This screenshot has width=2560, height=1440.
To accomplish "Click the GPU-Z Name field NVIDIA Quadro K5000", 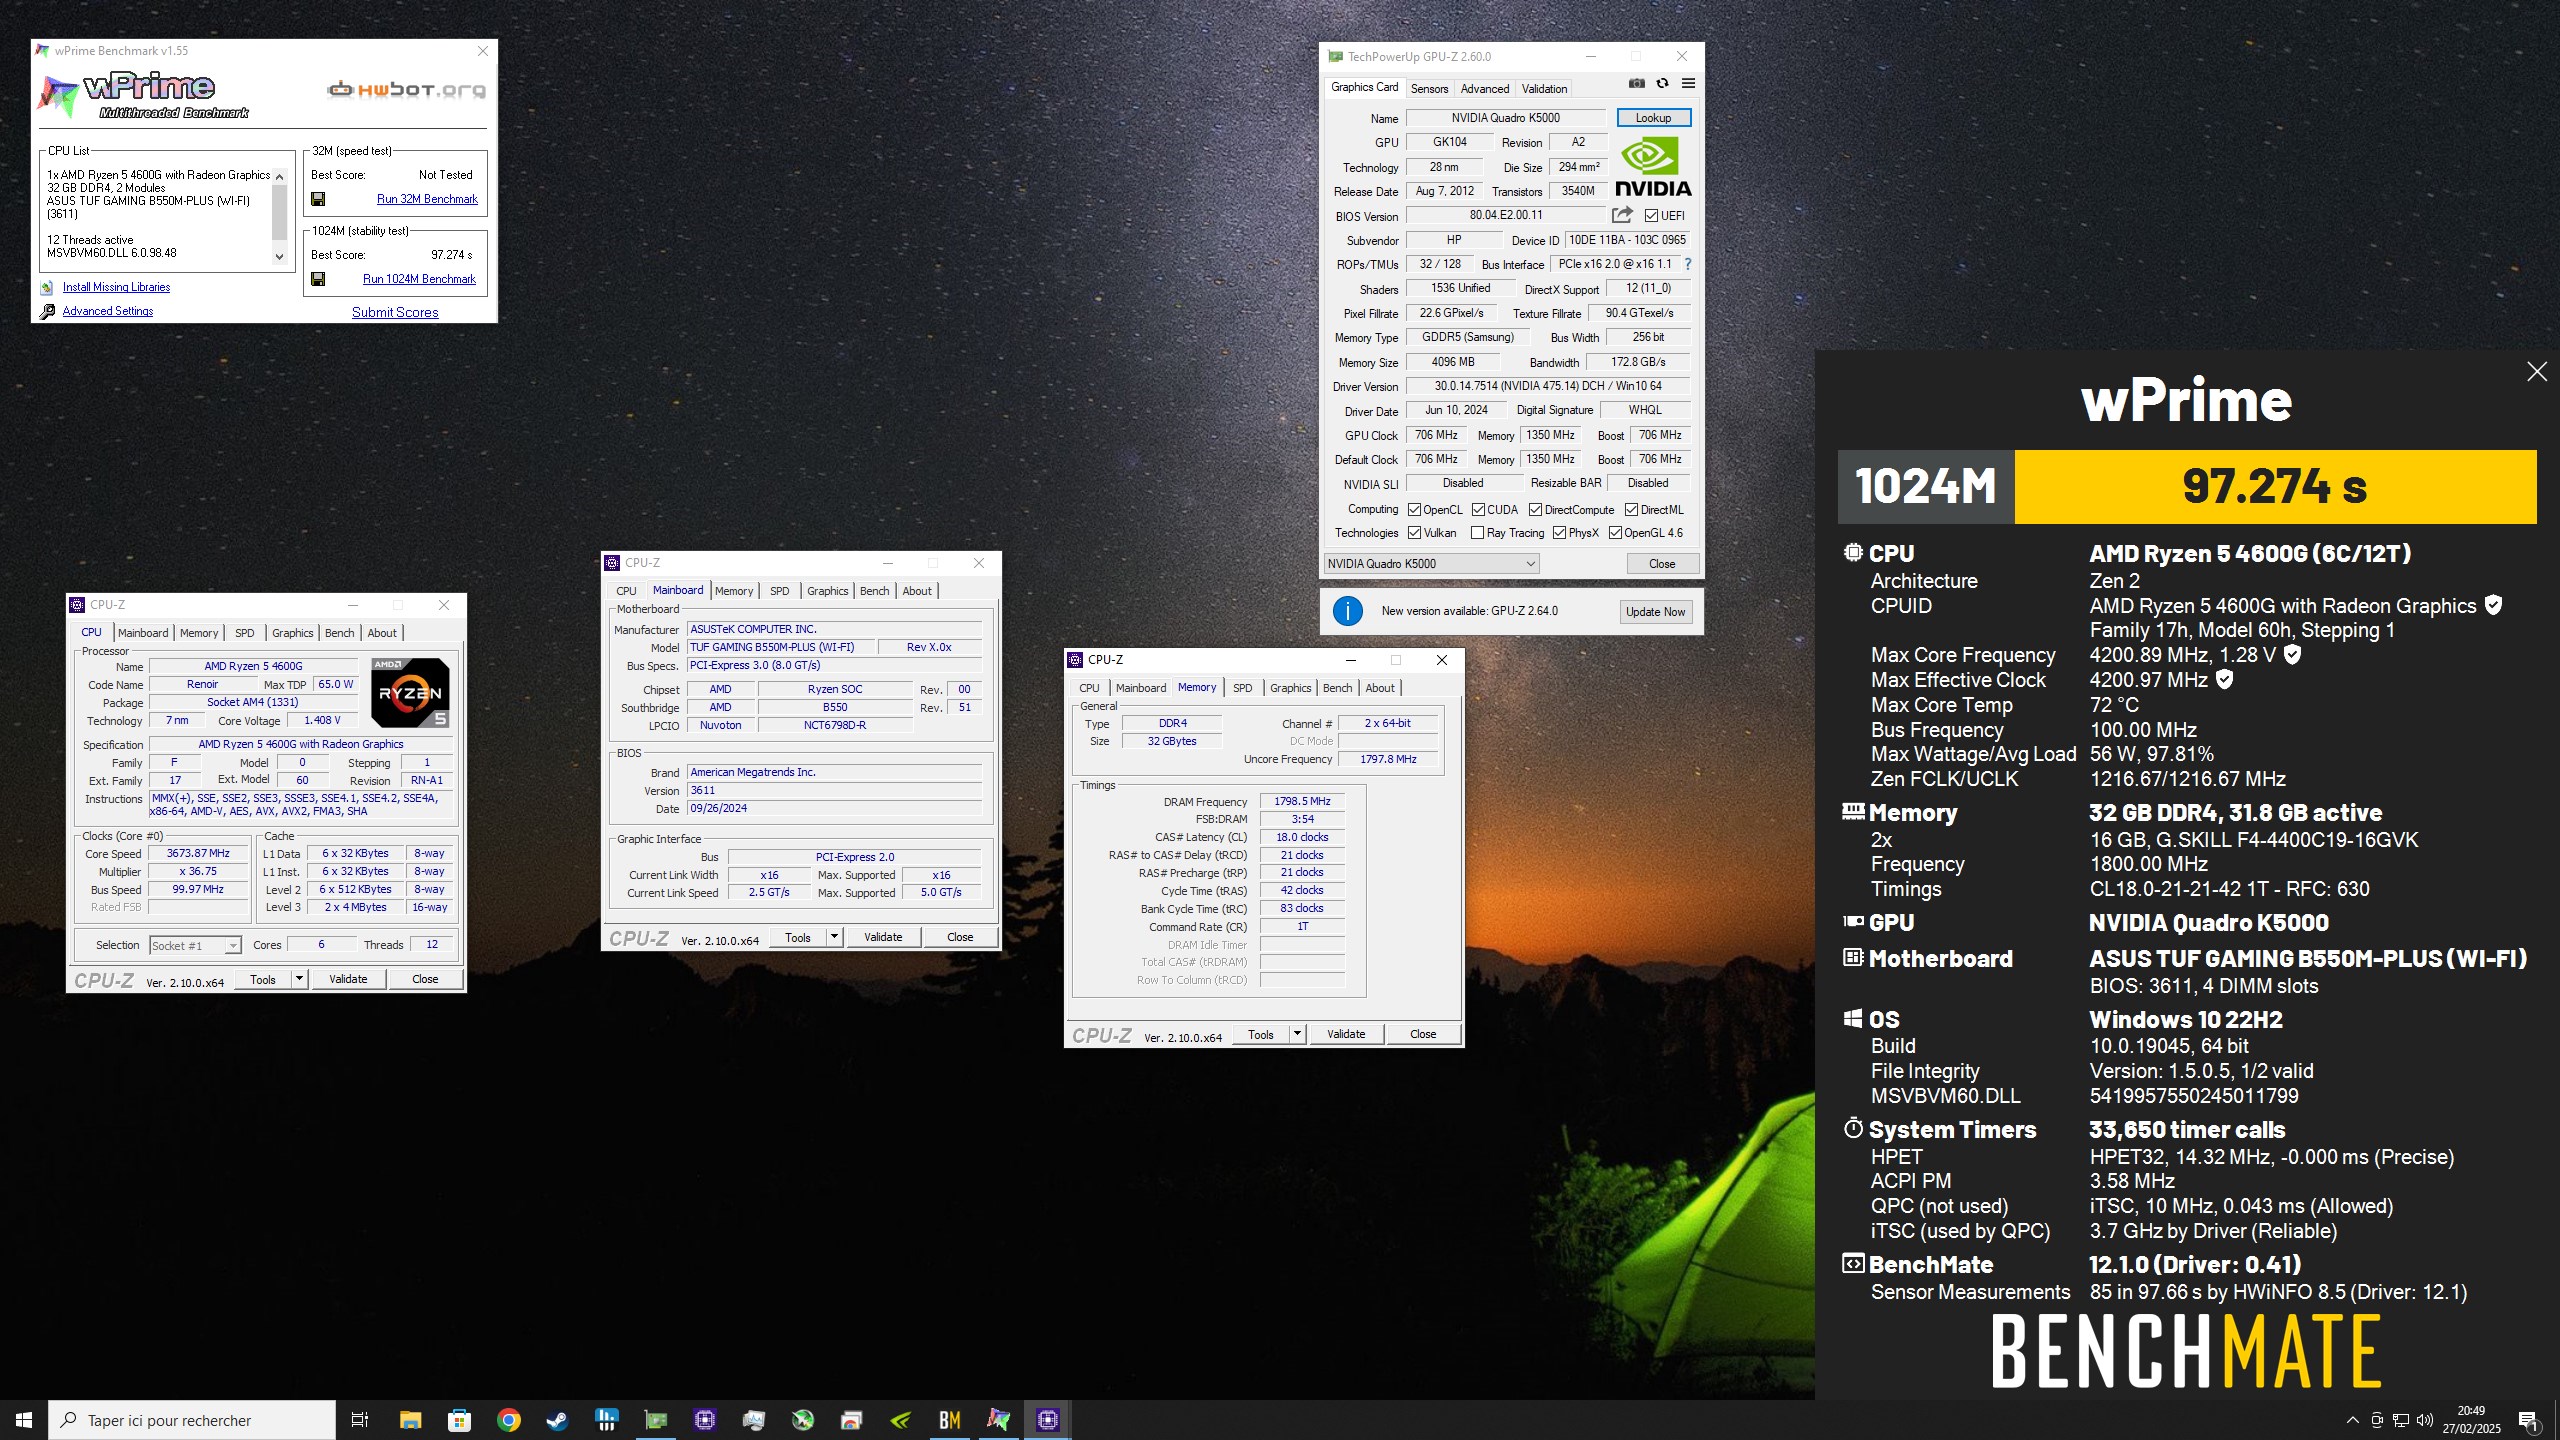I will pyautogui.click(x=1505, y=118).
